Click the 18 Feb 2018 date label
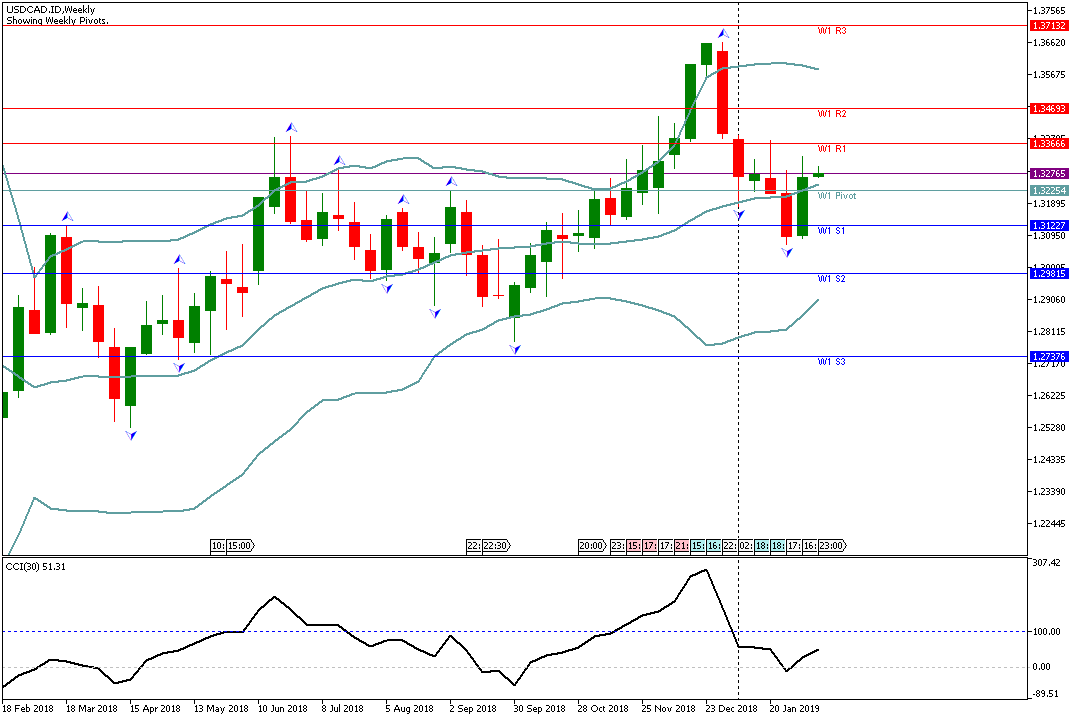Image resolution: width=1080 pixels, height=720 pixels. (x=28, y=708)
